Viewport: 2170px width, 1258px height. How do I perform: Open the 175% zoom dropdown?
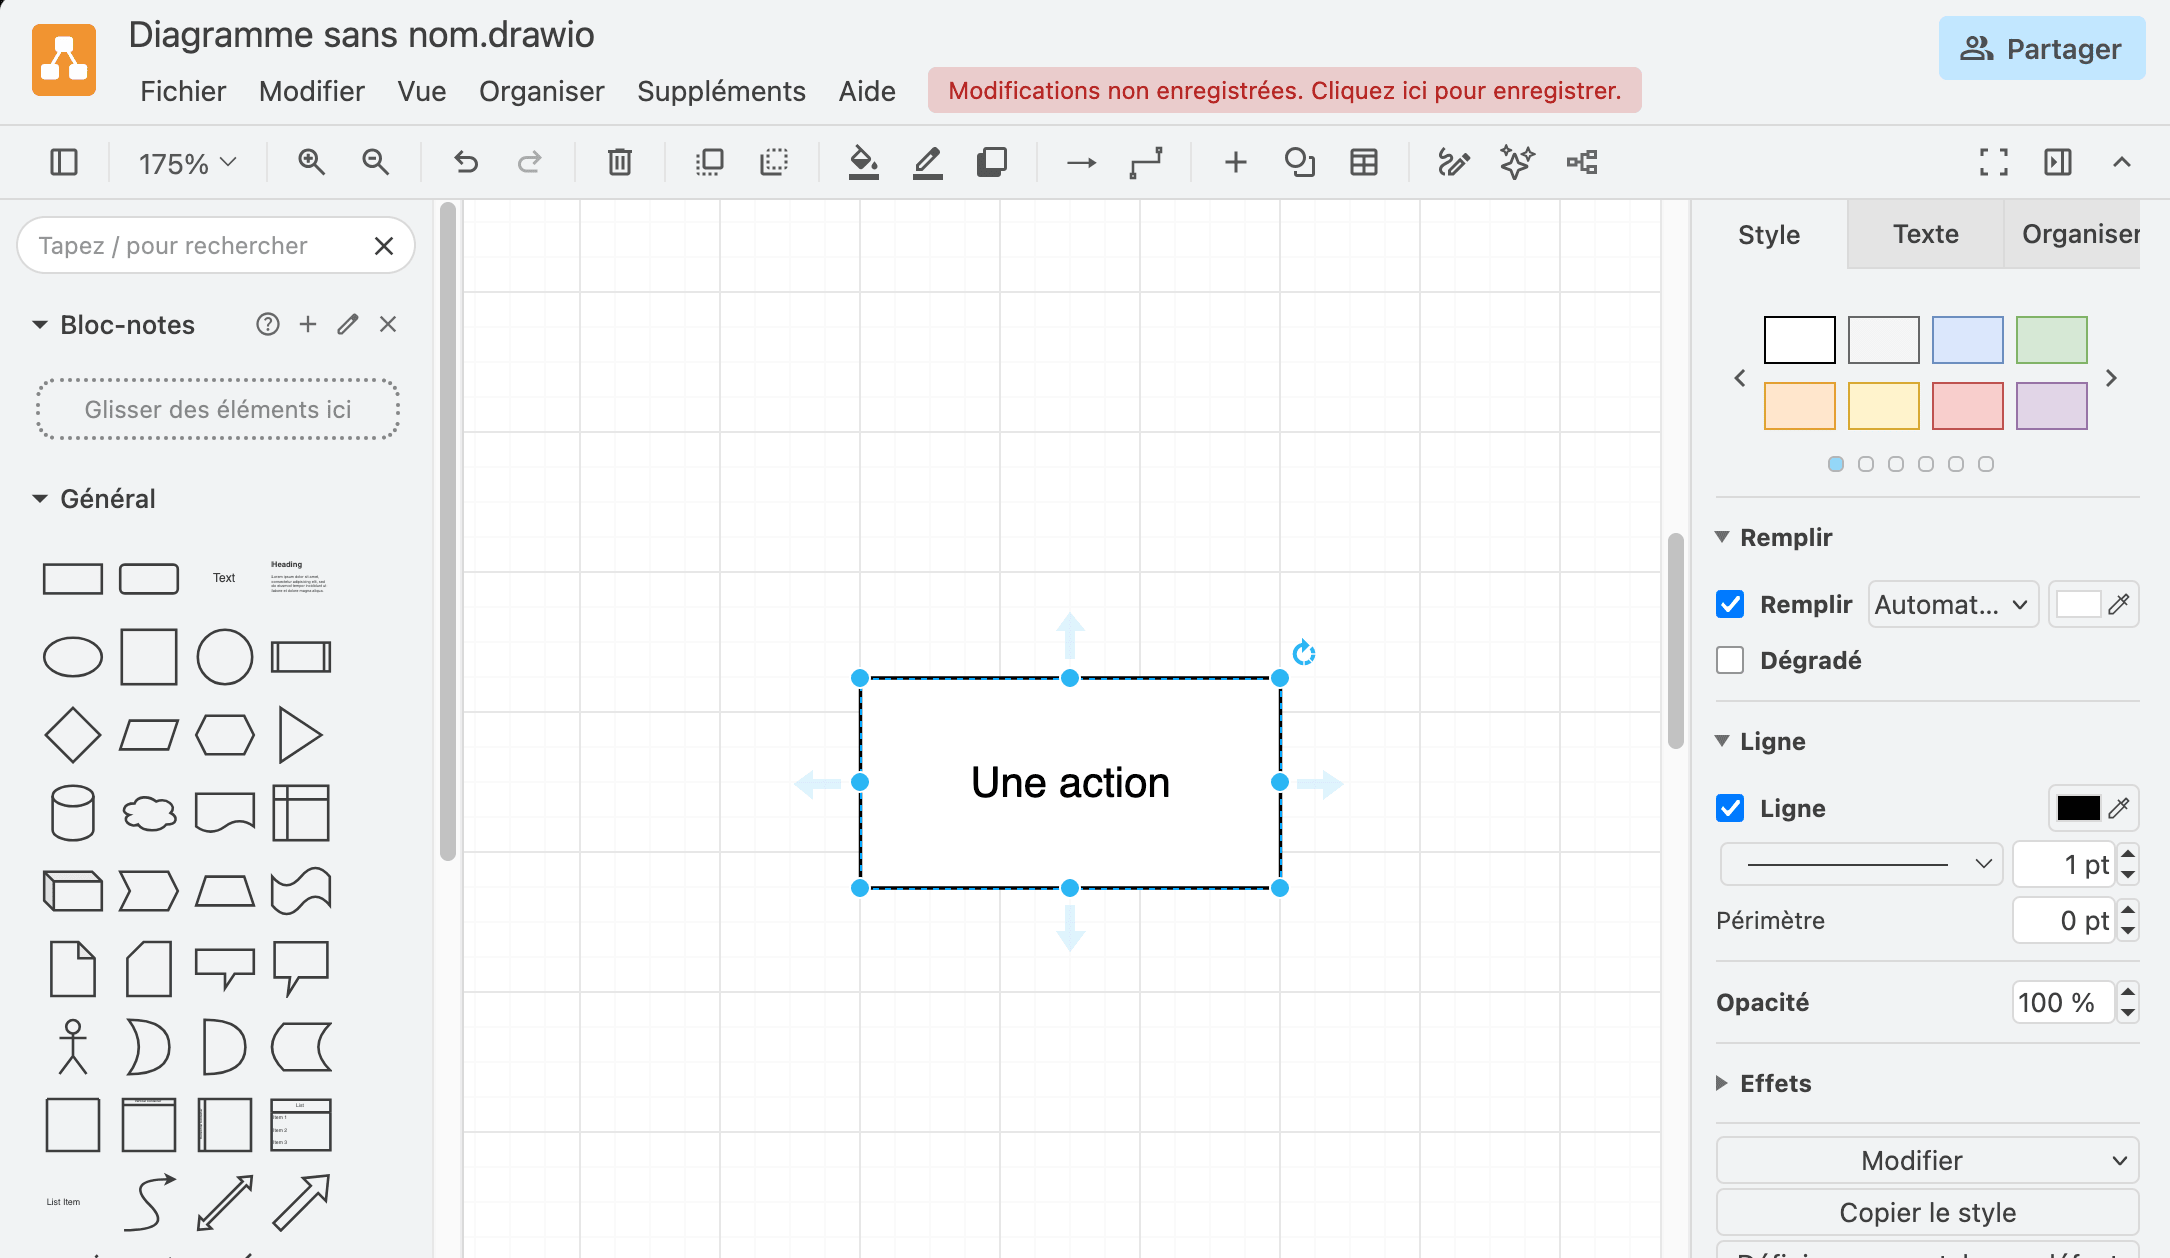pos(187,163)
